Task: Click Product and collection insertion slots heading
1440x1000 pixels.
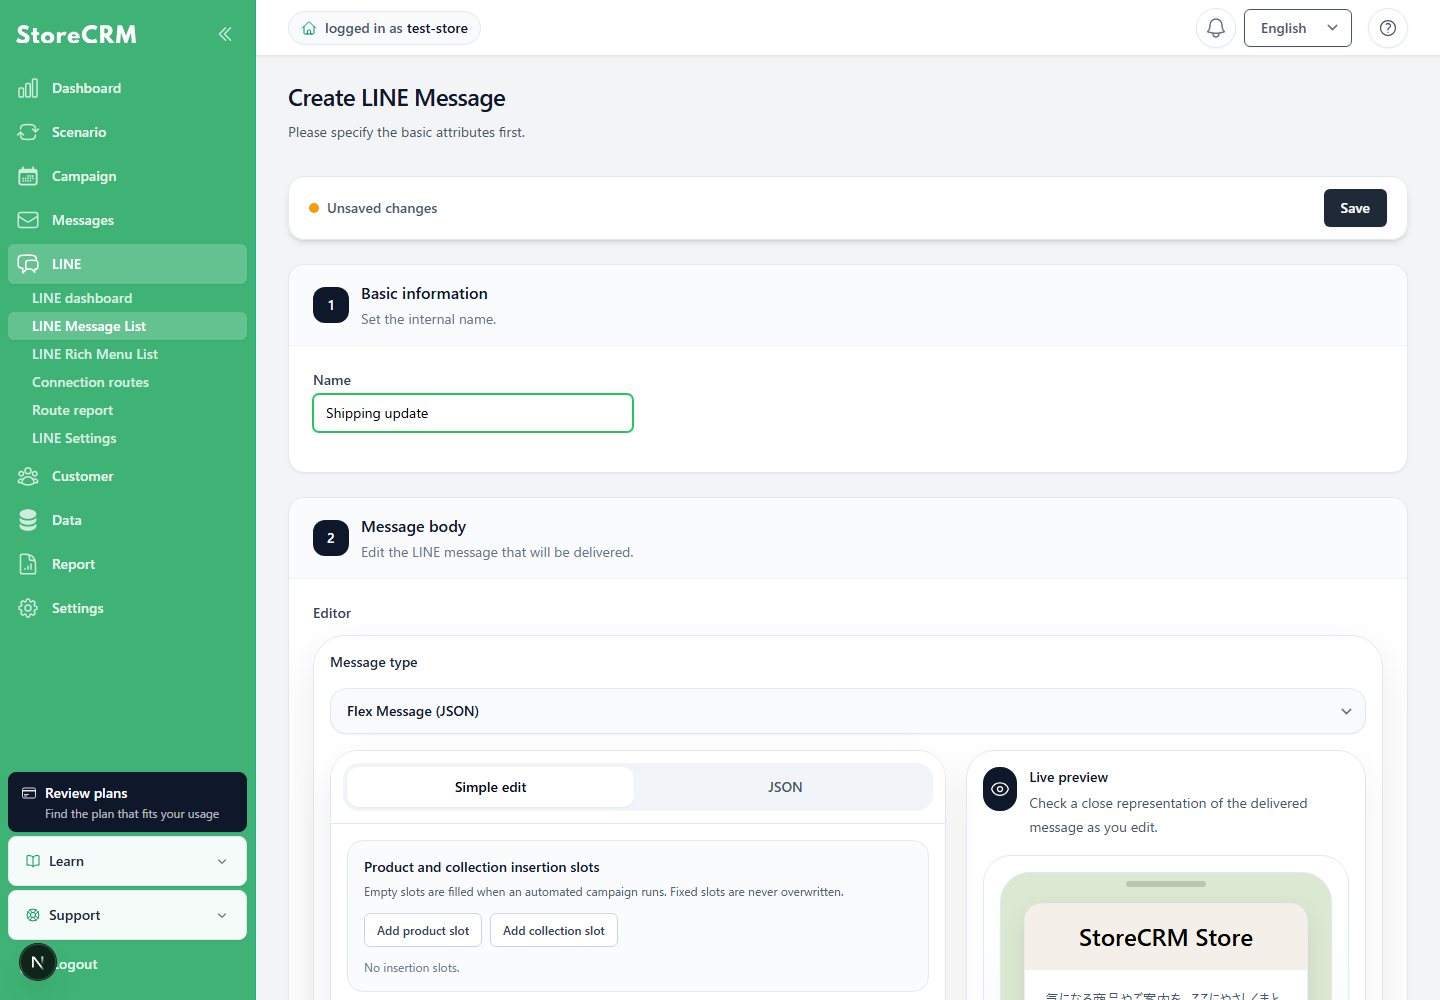Action: pos(482,867)
